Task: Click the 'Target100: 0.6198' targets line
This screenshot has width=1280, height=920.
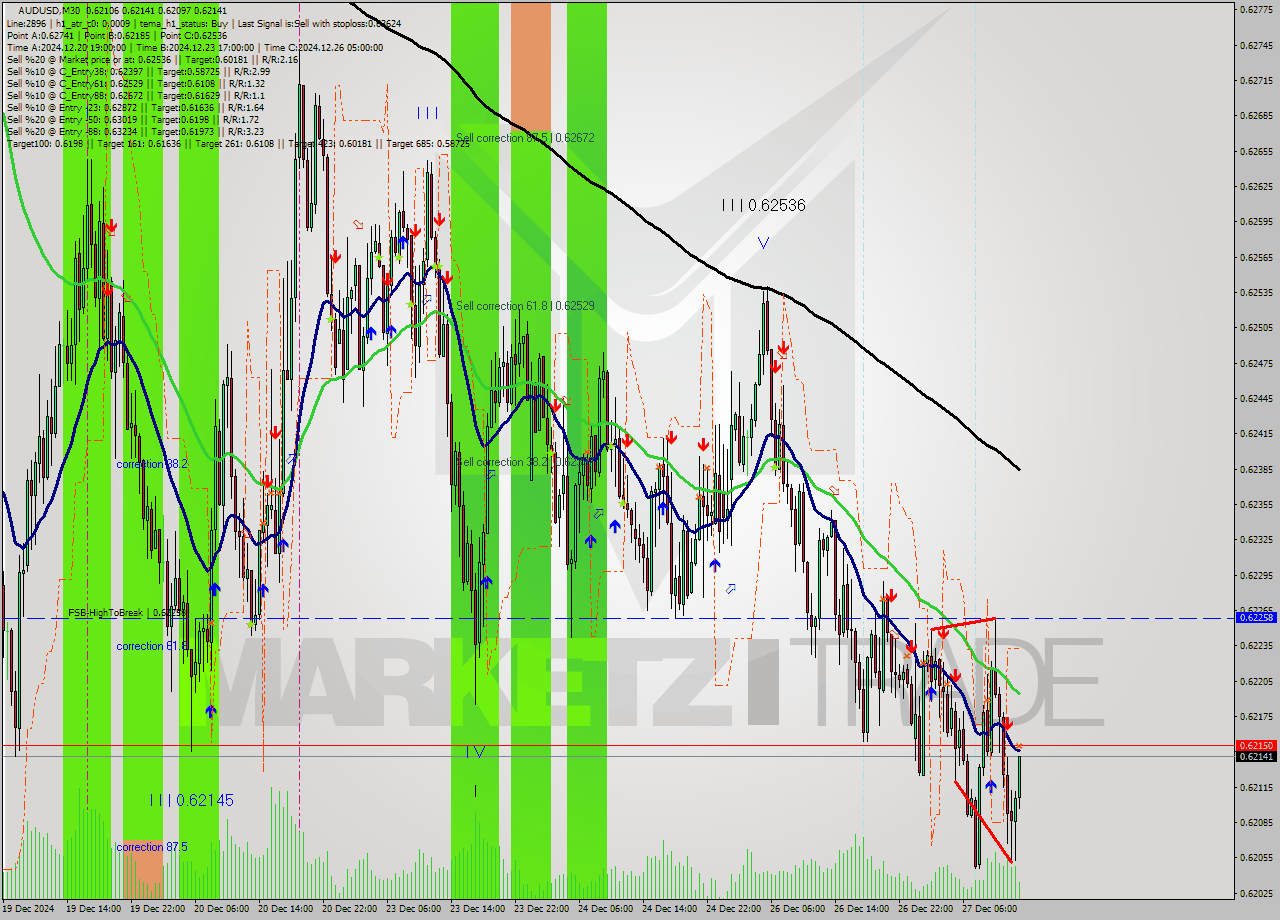Action: pos(238,143)
